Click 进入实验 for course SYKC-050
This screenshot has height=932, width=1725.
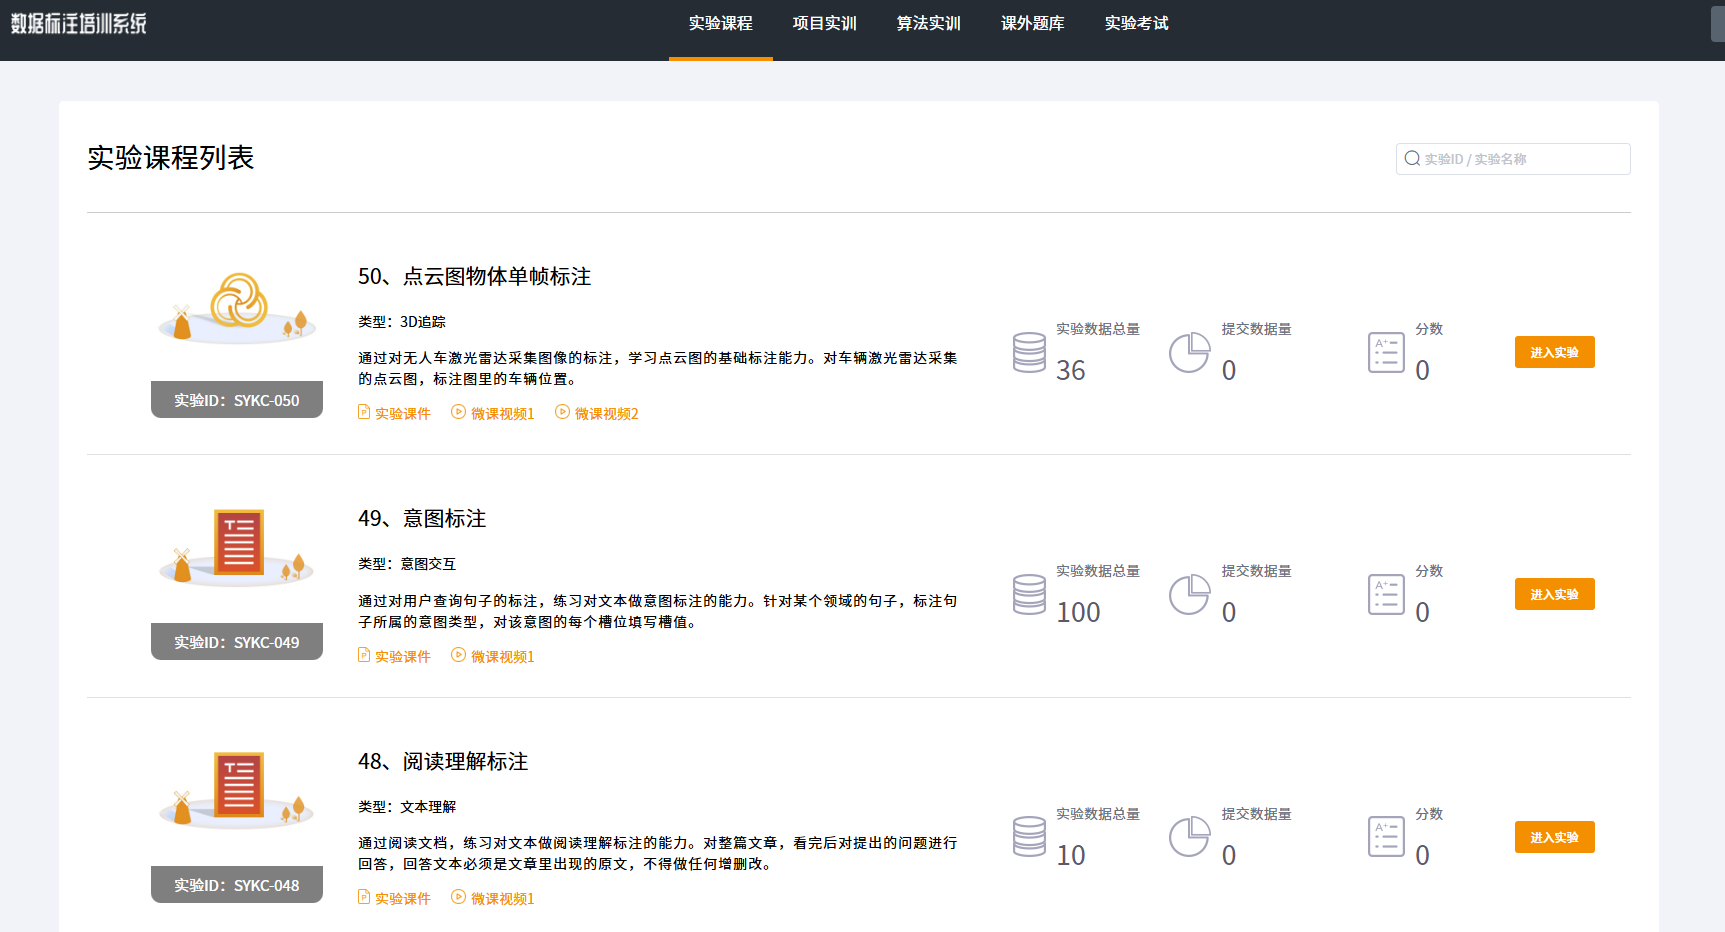[1554, 352]
